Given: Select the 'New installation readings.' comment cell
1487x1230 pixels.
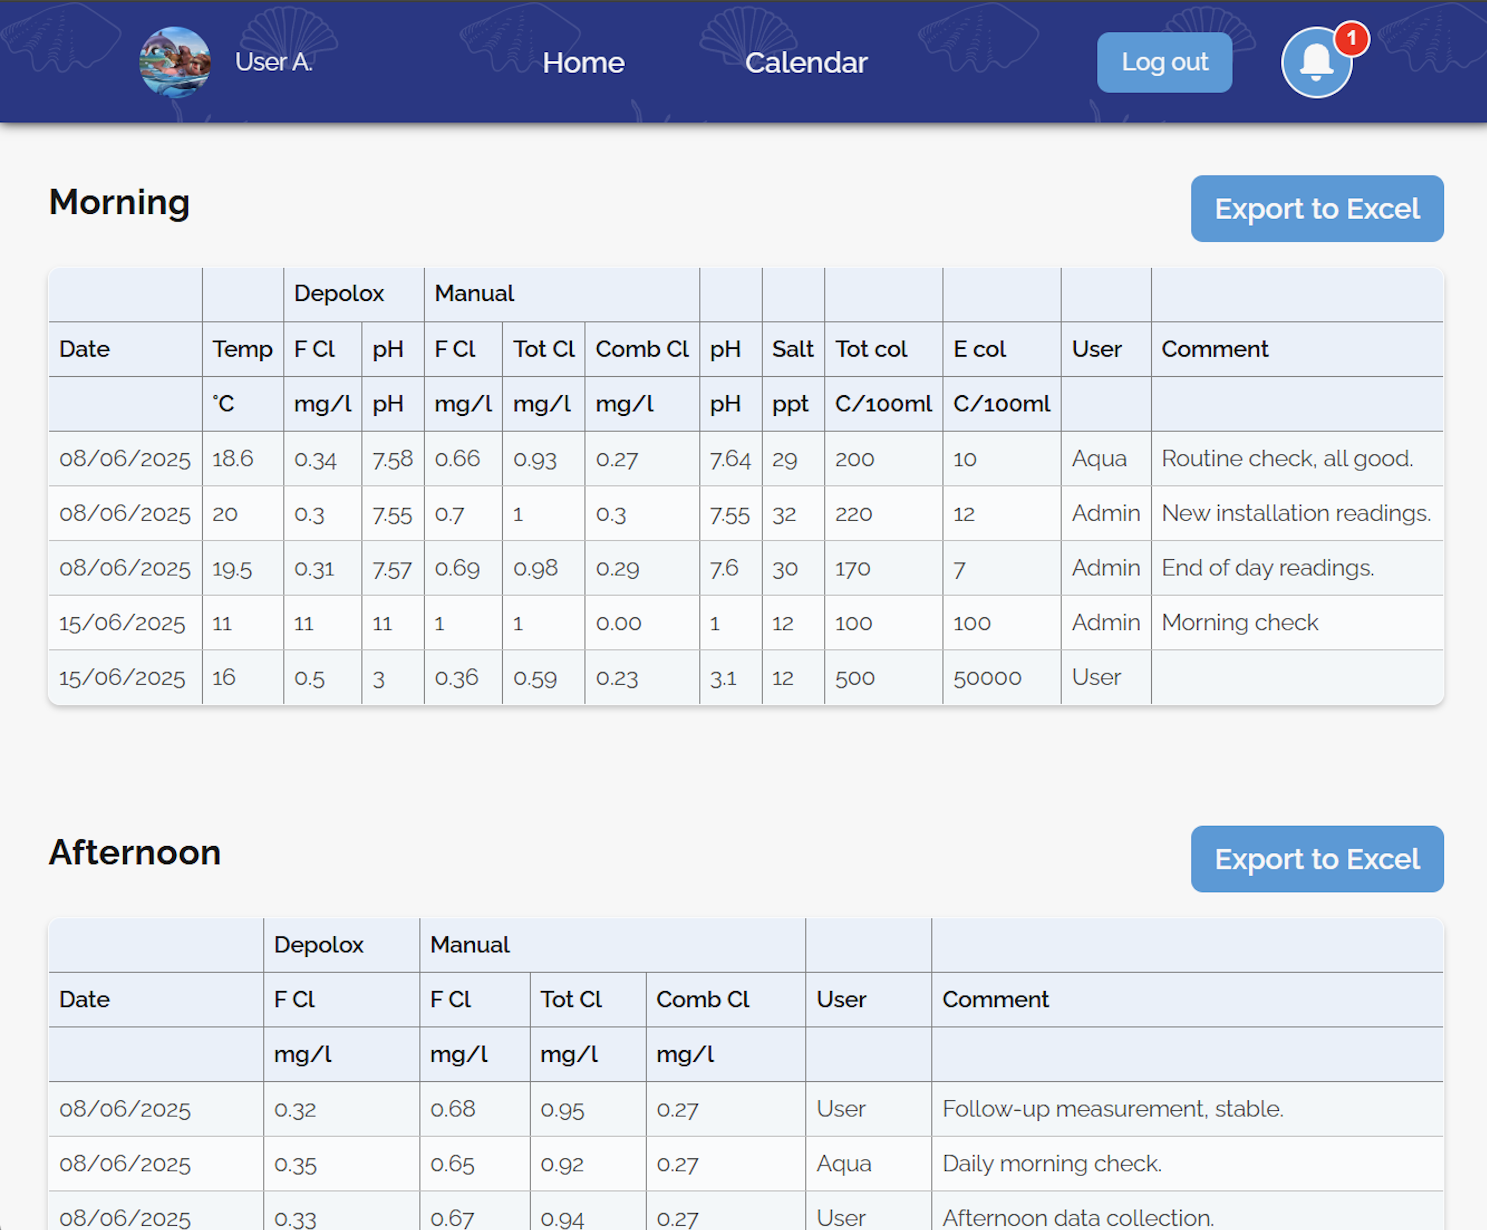Looking at the screenshot, I should click(x=1296, y=513).
